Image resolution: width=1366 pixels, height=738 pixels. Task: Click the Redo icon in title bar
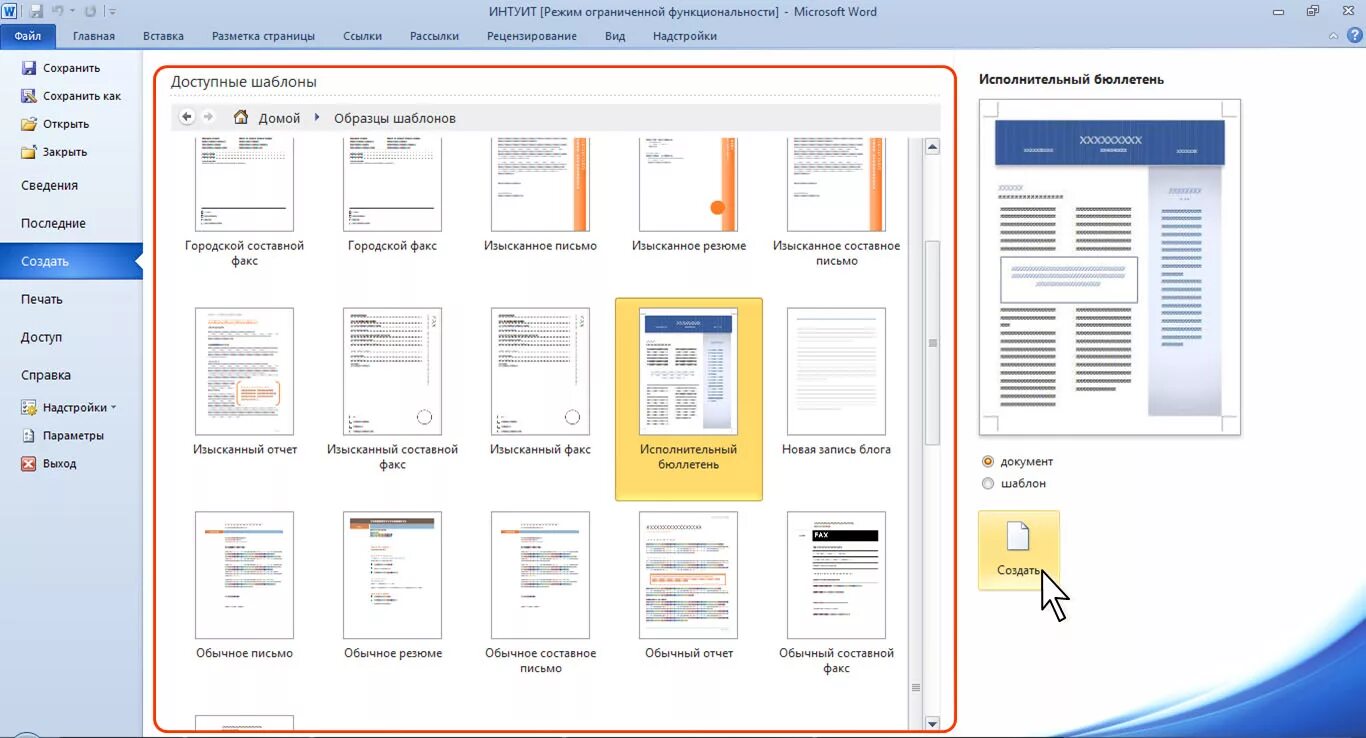90,11
